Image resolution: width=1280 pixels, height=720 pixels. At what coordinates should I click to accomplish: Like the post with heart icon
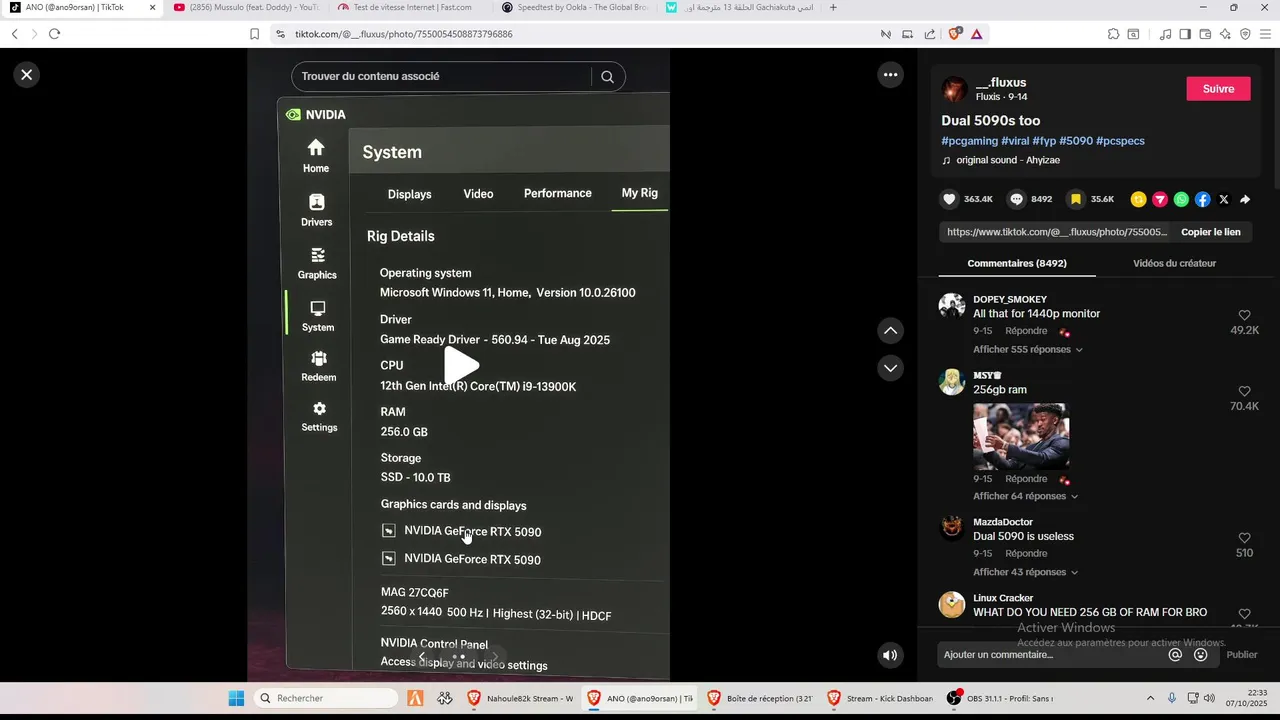coord(949,199)
